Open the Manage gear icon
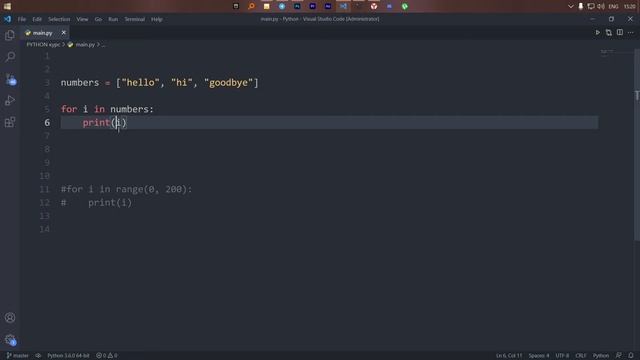The width and height of the screenshot is (640, 360). click(10, 340)
